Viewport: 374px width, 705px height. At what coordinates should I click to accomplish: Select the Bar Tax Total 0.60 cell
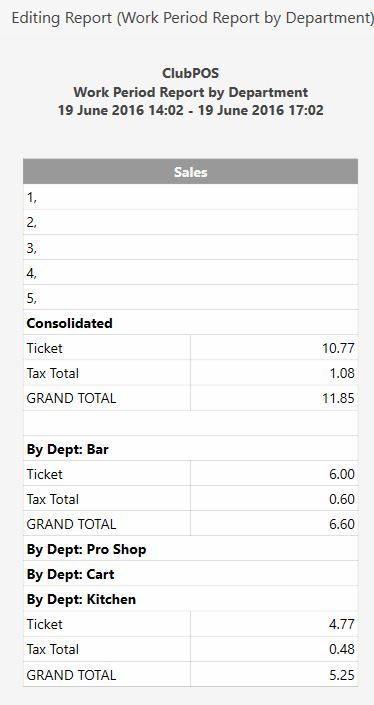(x=274, y=499)
